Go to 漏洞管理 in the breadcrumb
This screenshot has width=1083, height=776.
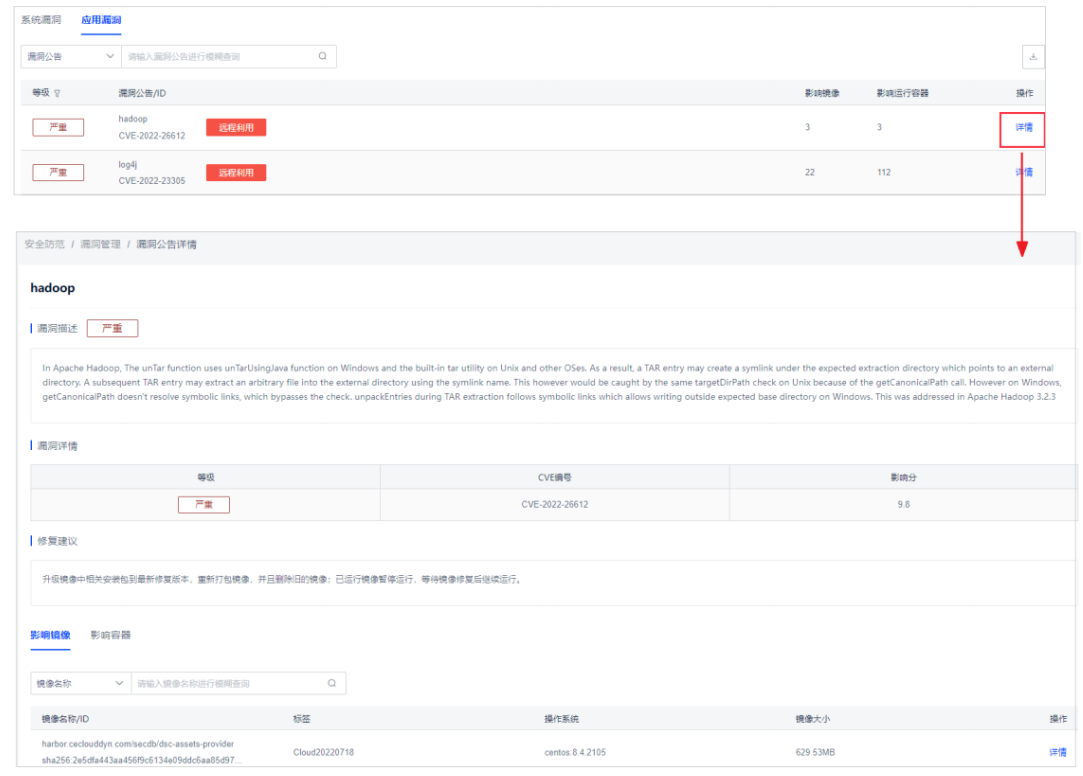[x=100, y=244]
